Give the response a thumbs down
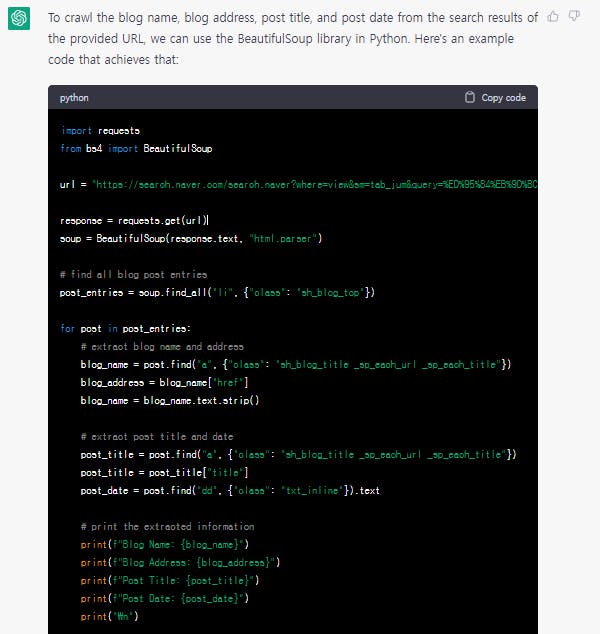This screenshot has height=634, width=600. 574,17
